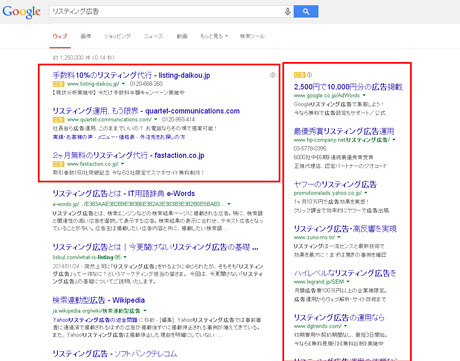This screenshot has width=460, height=361.
Task: Open result リスティング広告 - ソフトバンクテレコム
Action: coord(115,353)
